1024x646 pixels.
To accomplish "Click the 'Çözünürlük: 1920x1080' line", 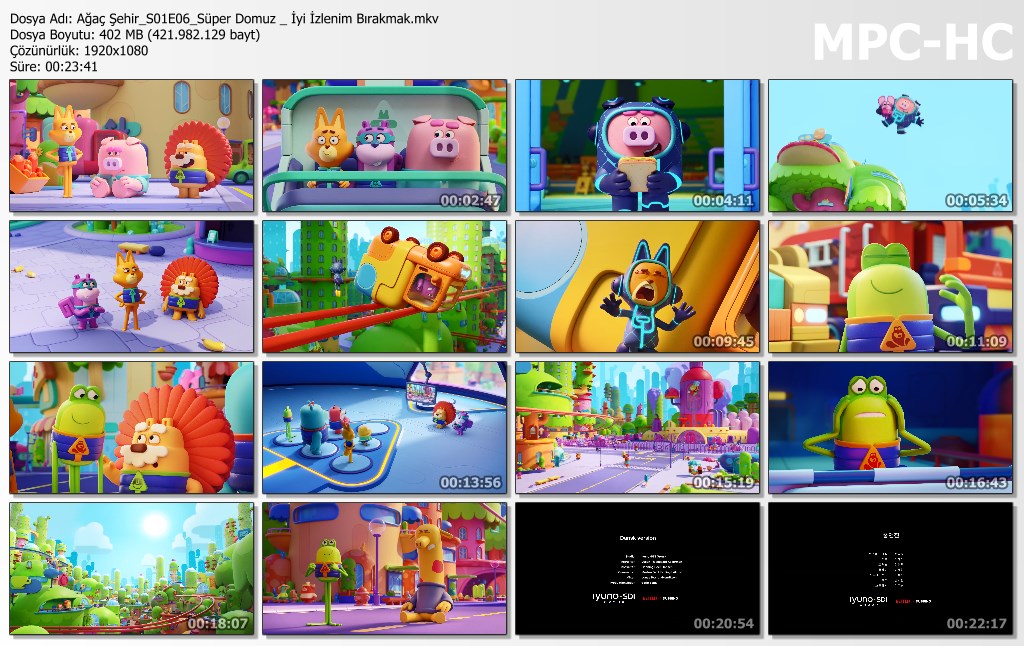I will [79, 50].
